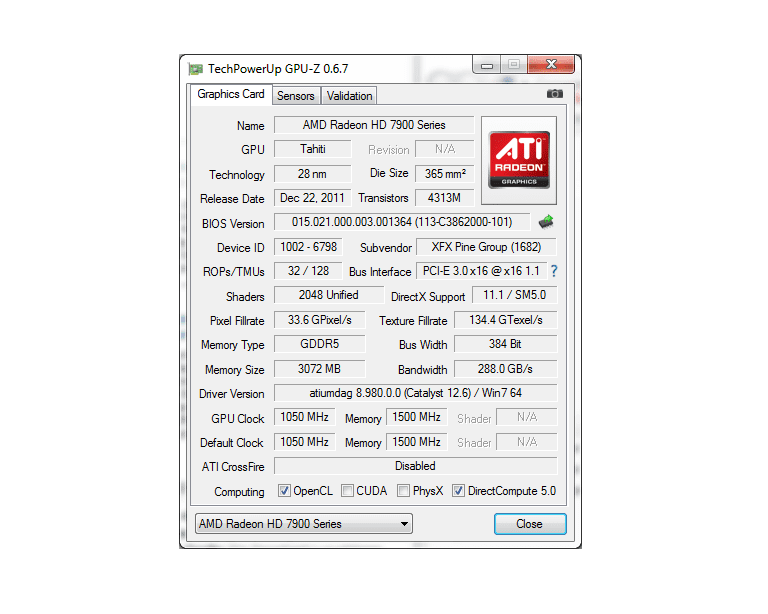Image resolution: width=768 pixels, height=614 pixels.
Task: Click the ATI Radeon logo image
Action: tap(519, 160)
